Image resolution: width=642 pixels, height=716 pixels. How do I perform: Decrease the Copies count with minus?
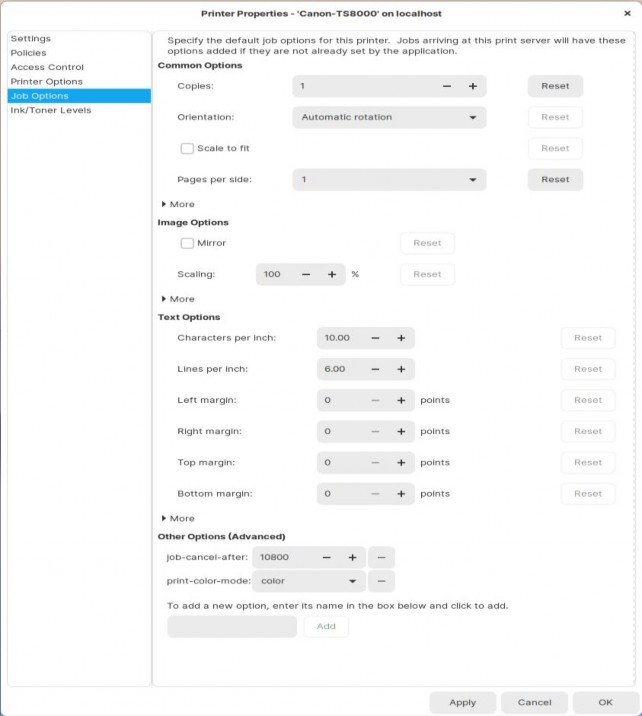[447, 86]
